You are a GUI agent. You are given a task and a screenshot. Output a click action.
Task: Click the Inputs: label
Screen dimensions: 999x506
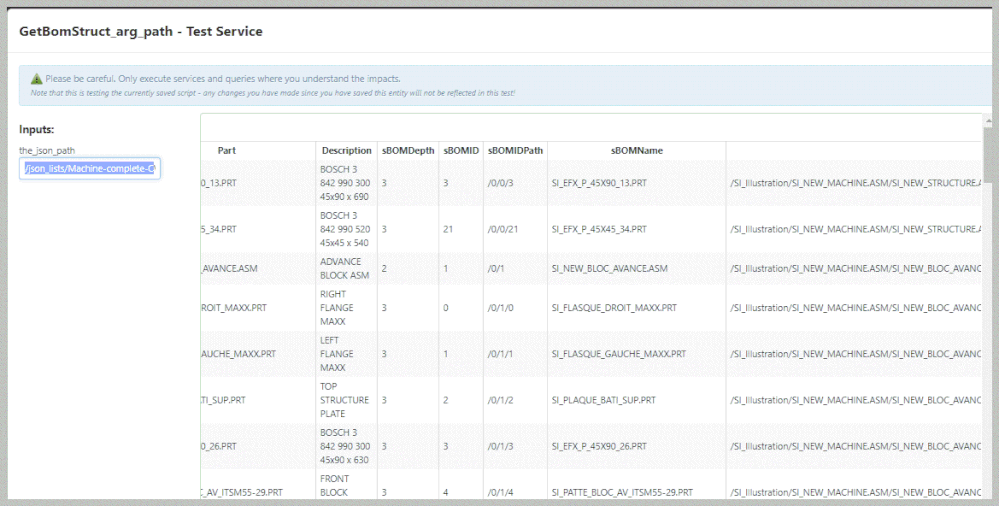(x=37, y=129)
